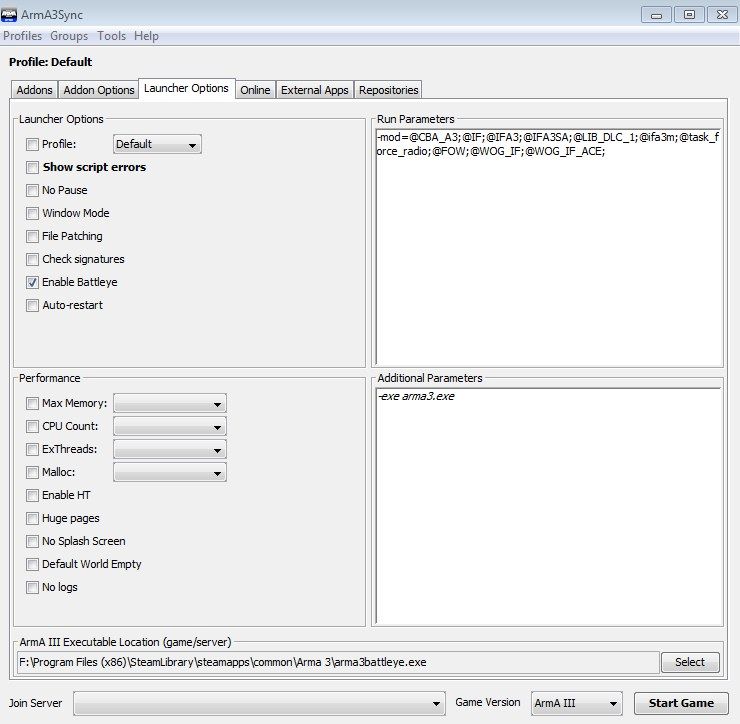
Task: Uncheck Enable Battleye
Action: pos(32,282)
